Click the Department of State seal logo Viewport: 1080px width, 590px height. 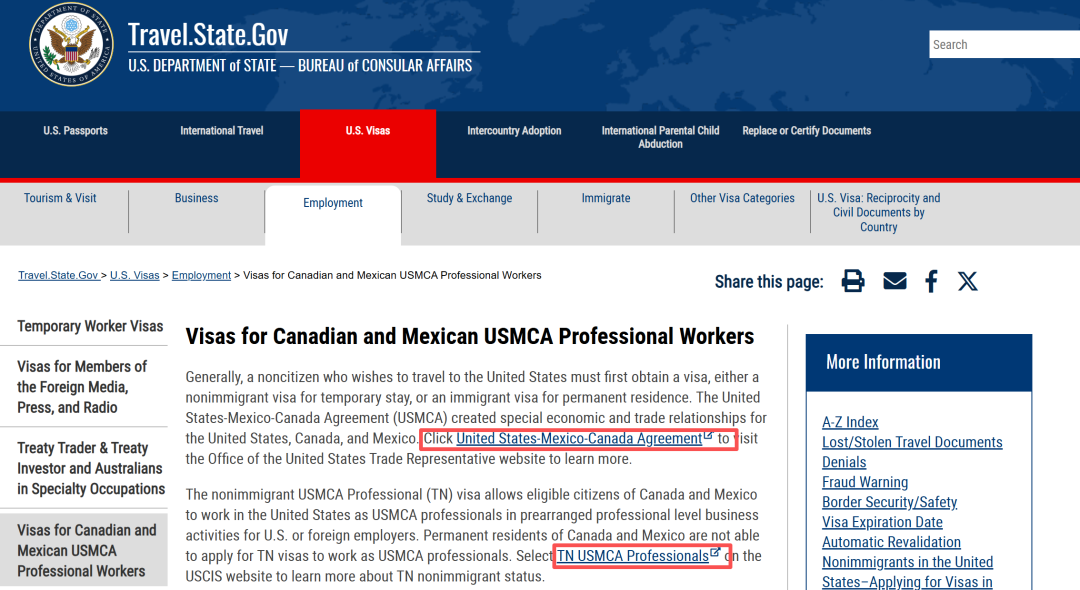[x=71, y=45]
